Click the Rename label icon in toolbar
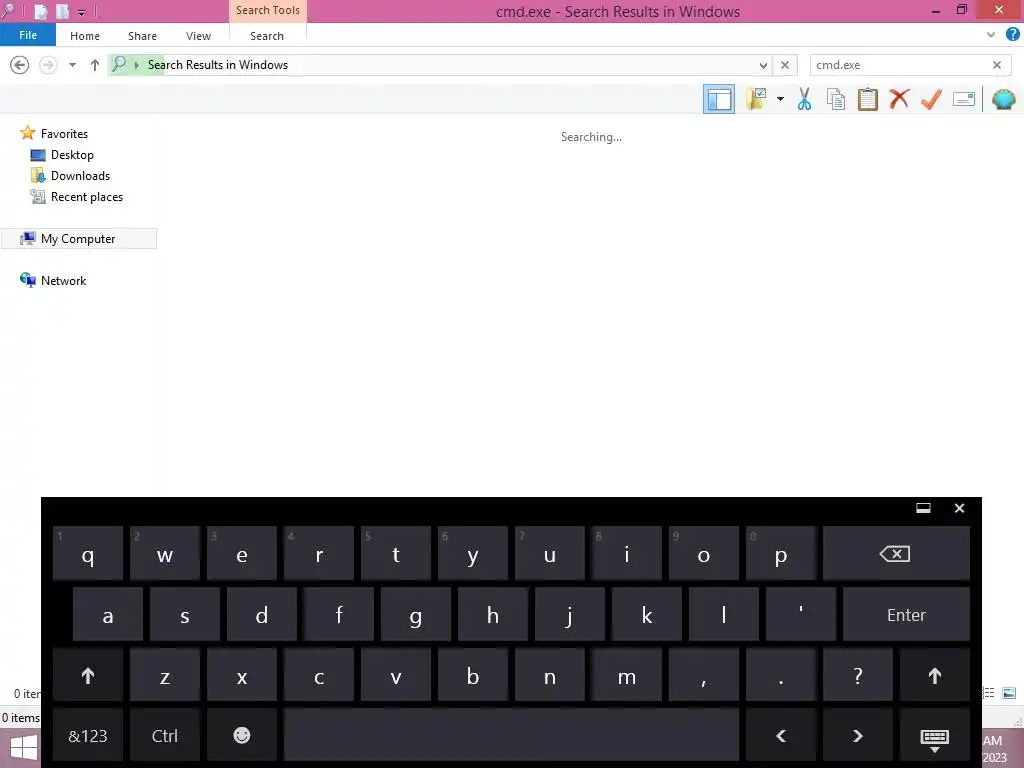The image size is (1024, 768). [964, 99]
